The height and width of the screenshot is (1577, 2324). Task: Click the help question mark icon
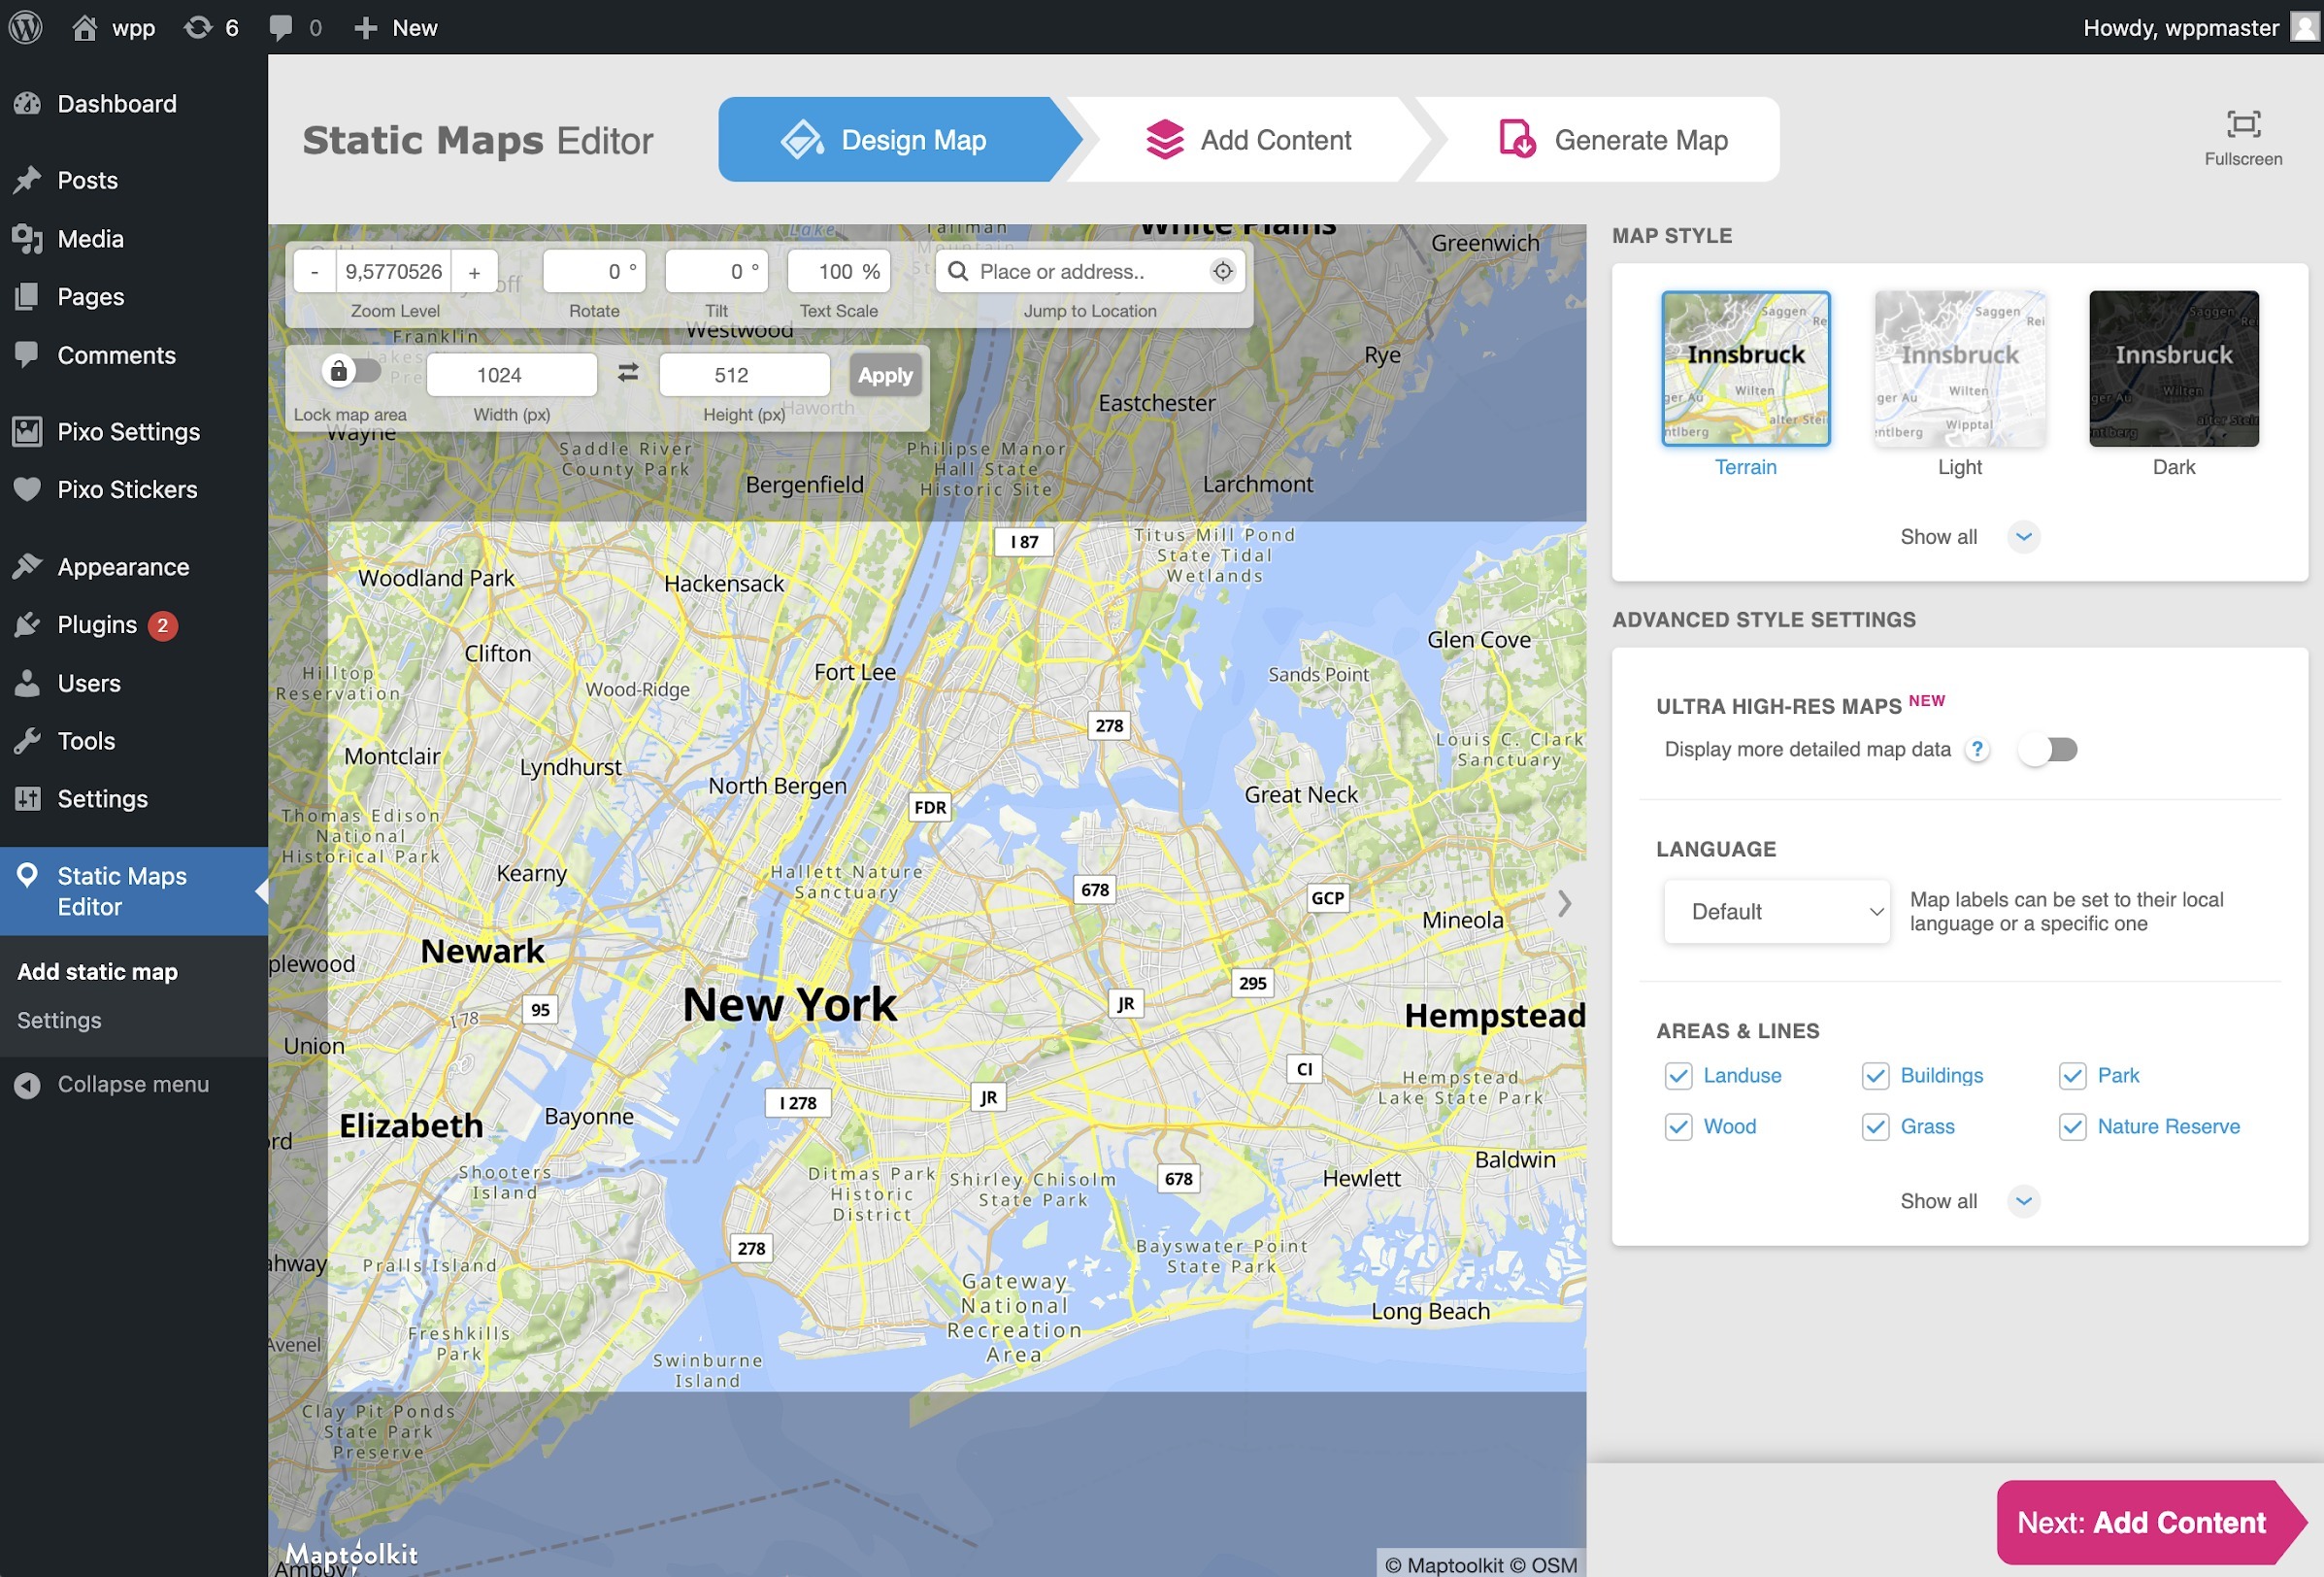(1976, 749)
